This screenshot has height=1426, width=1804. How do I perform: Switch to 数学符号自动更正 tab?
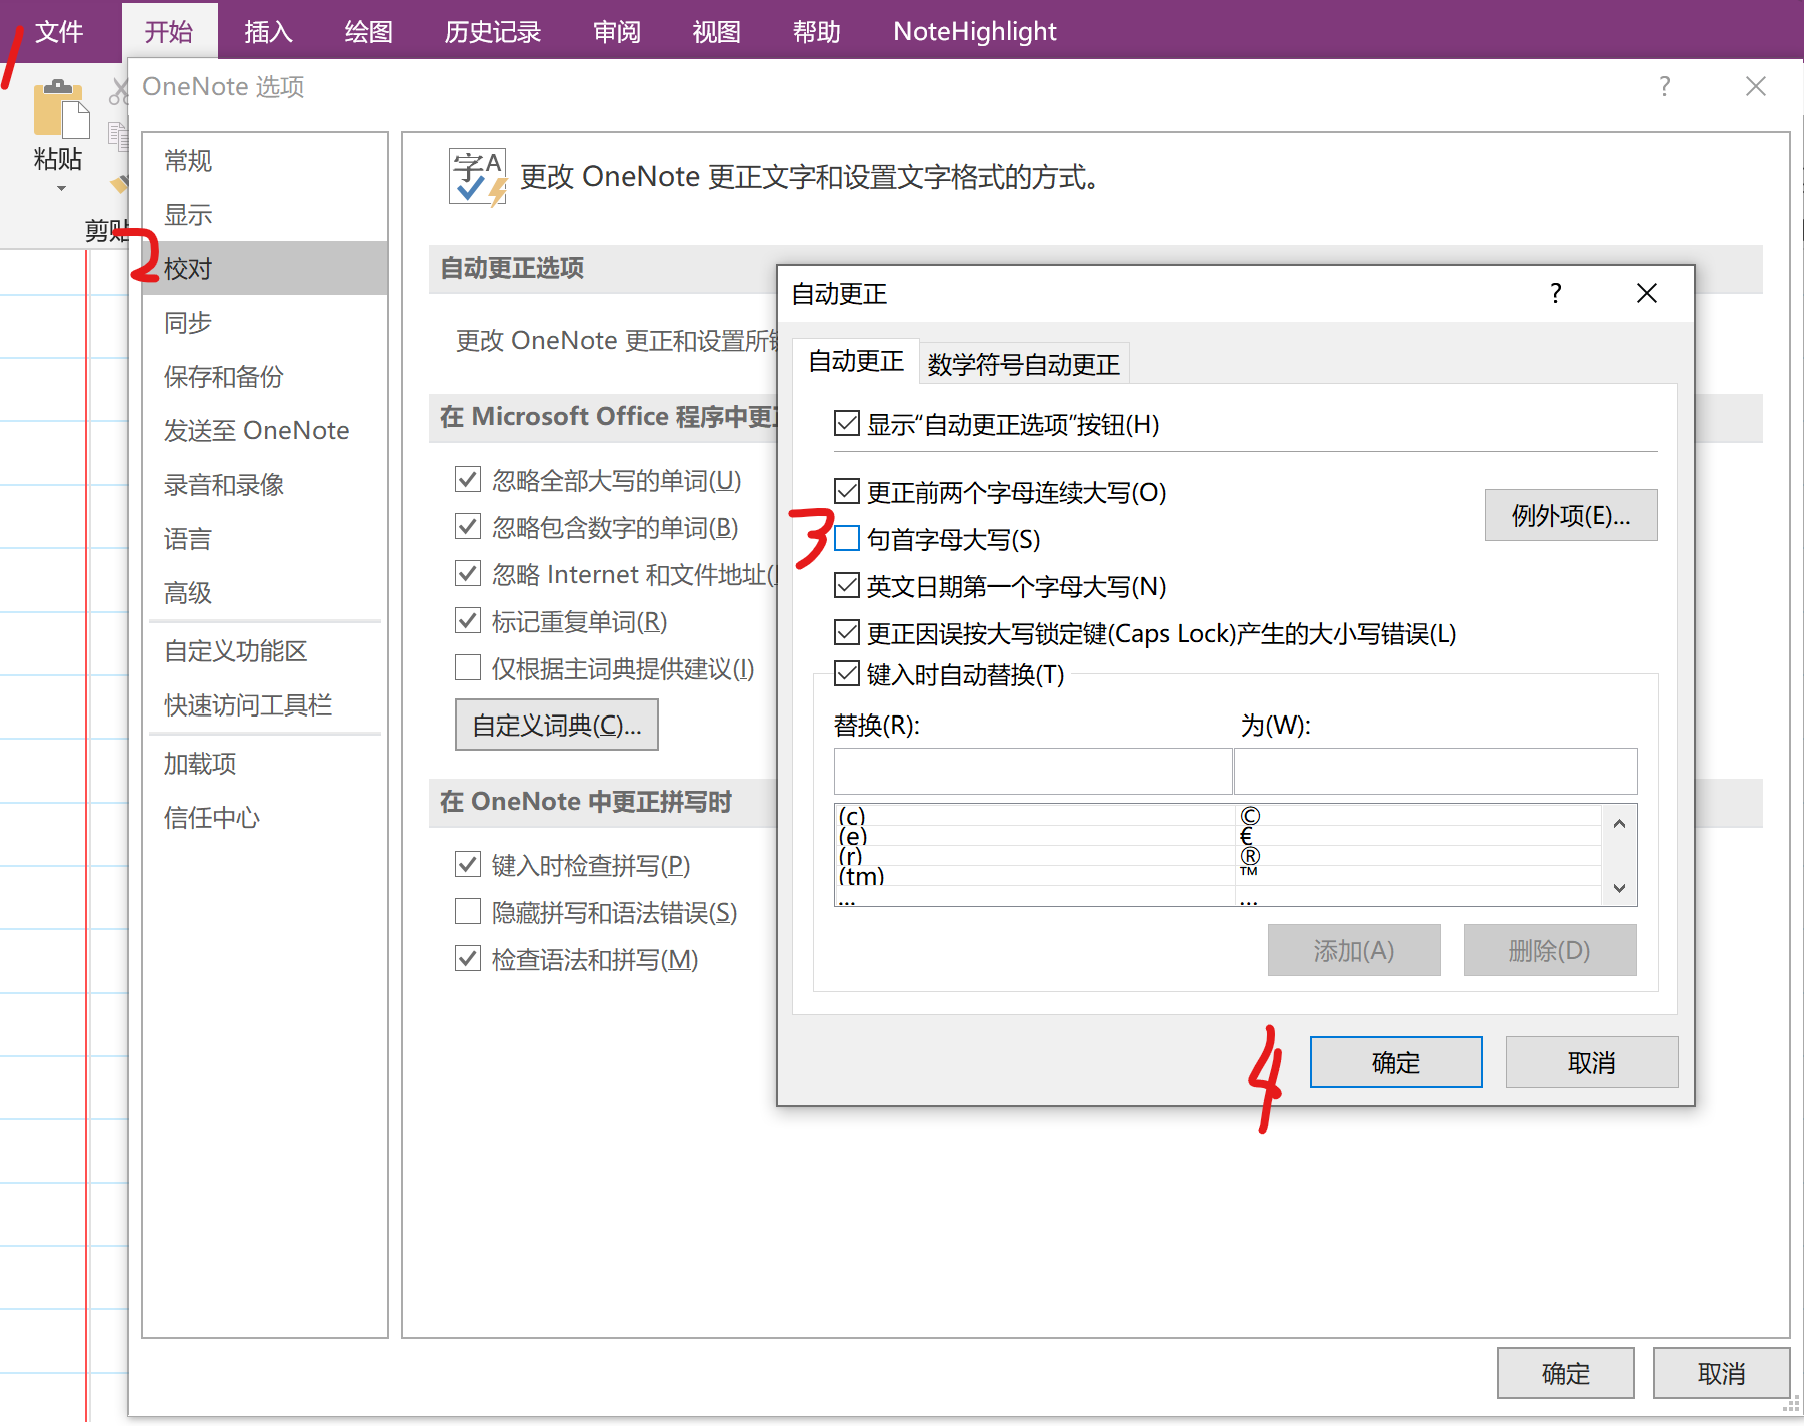click(x=1024, y=364)
